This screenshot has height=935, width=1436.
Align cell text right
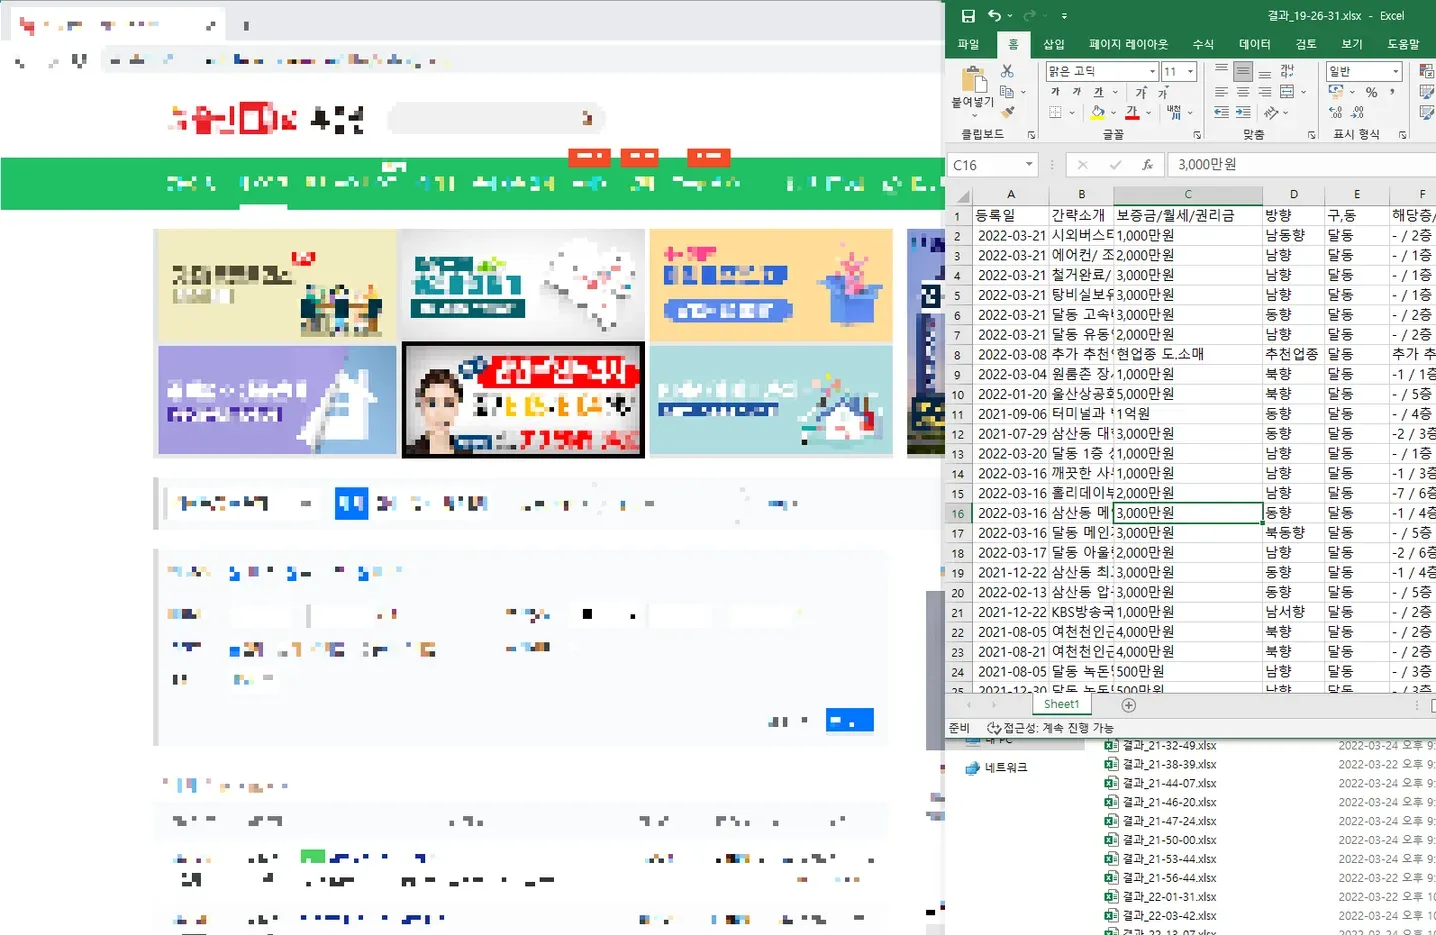(1265, 92)
